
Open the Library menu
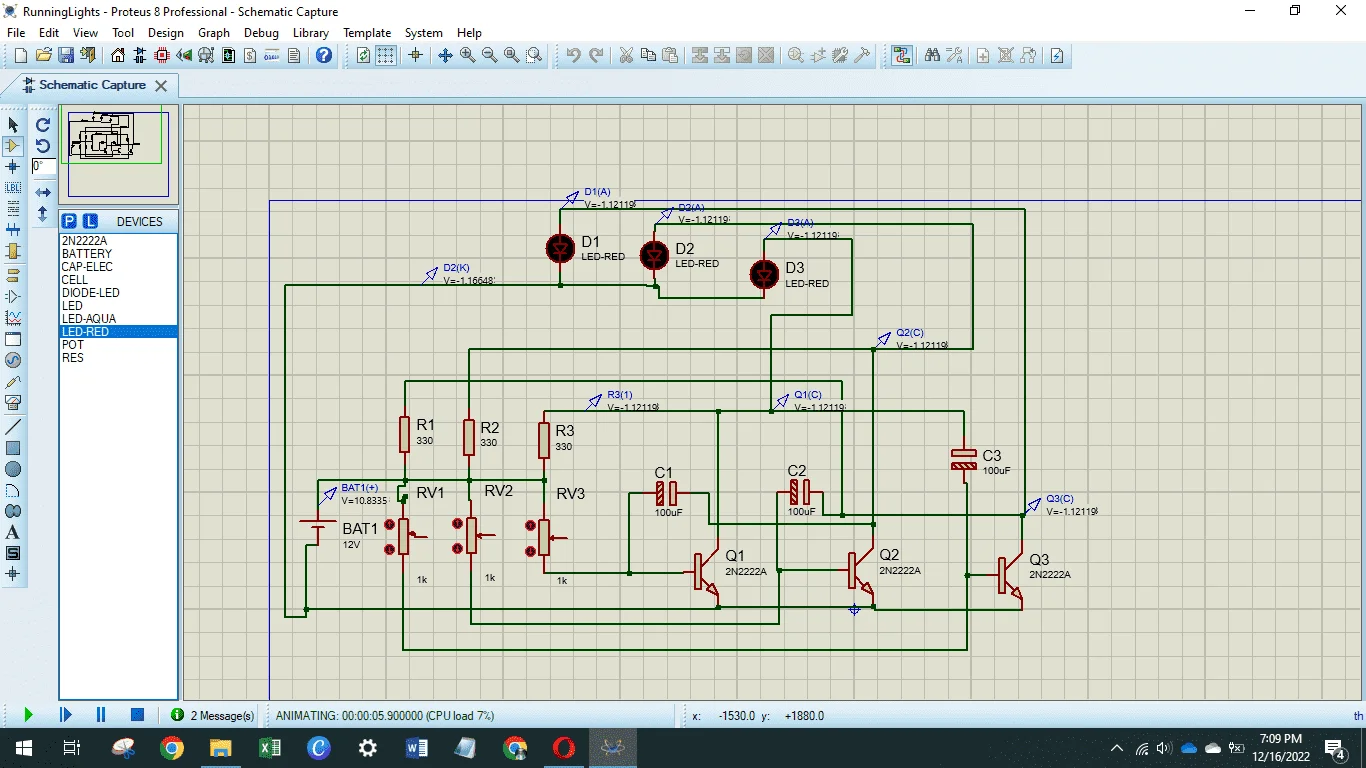310,33
